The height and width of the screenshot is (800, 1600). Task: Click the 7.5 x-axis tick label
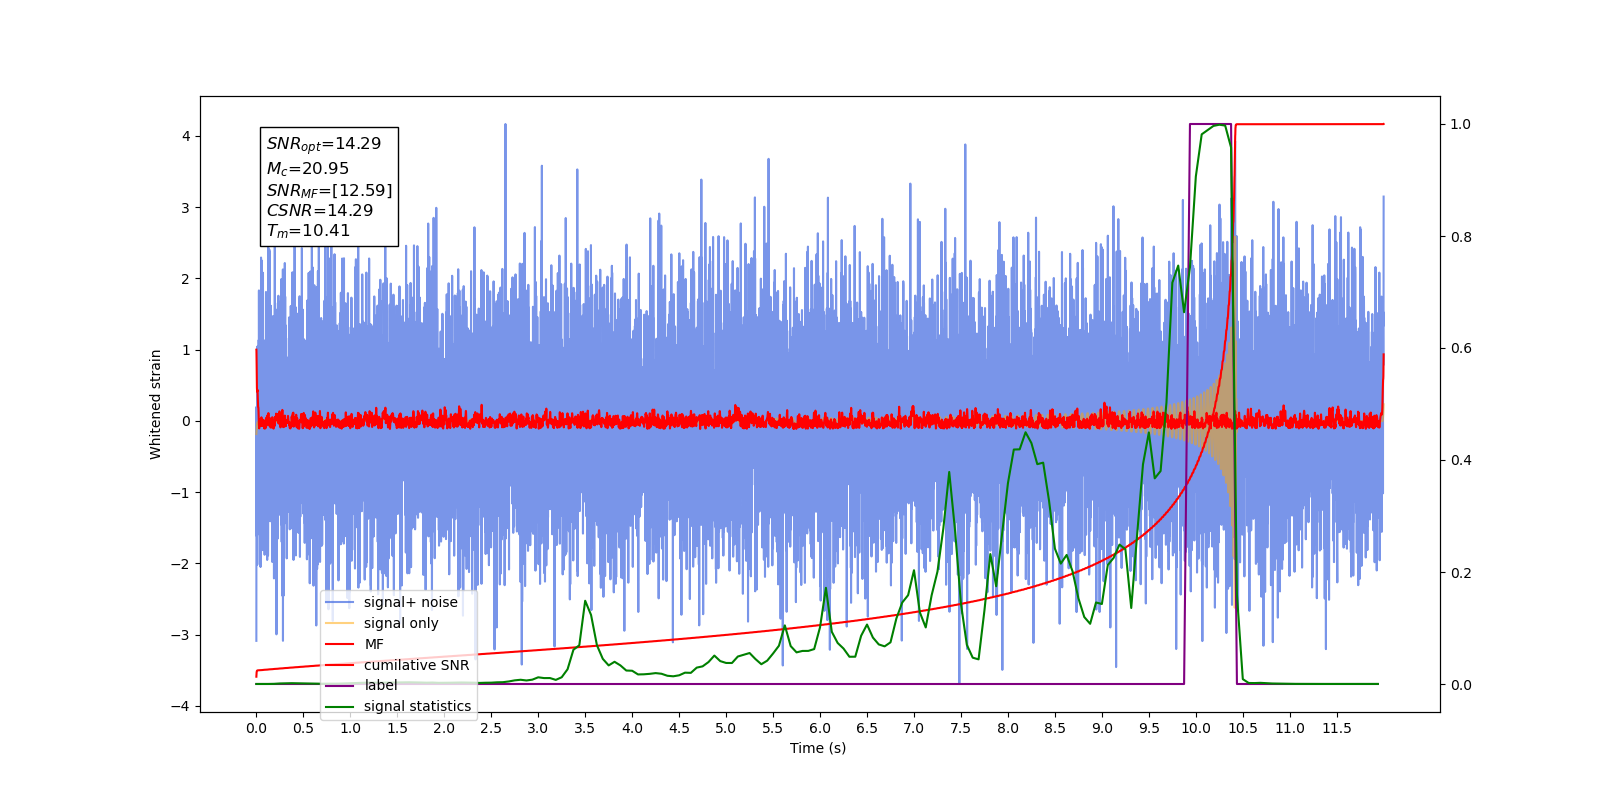(x=961, y=728)
